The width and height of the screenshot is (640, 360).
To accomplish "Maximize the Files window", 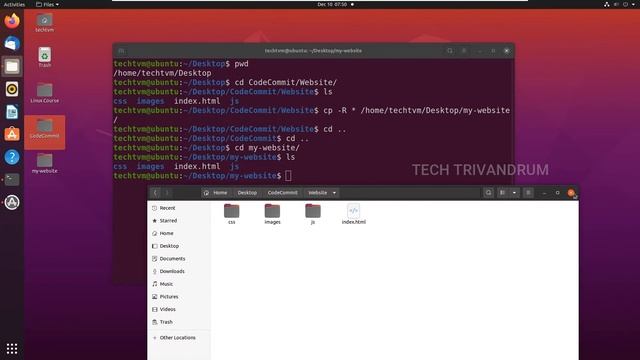I will click(x=558, y=193).
